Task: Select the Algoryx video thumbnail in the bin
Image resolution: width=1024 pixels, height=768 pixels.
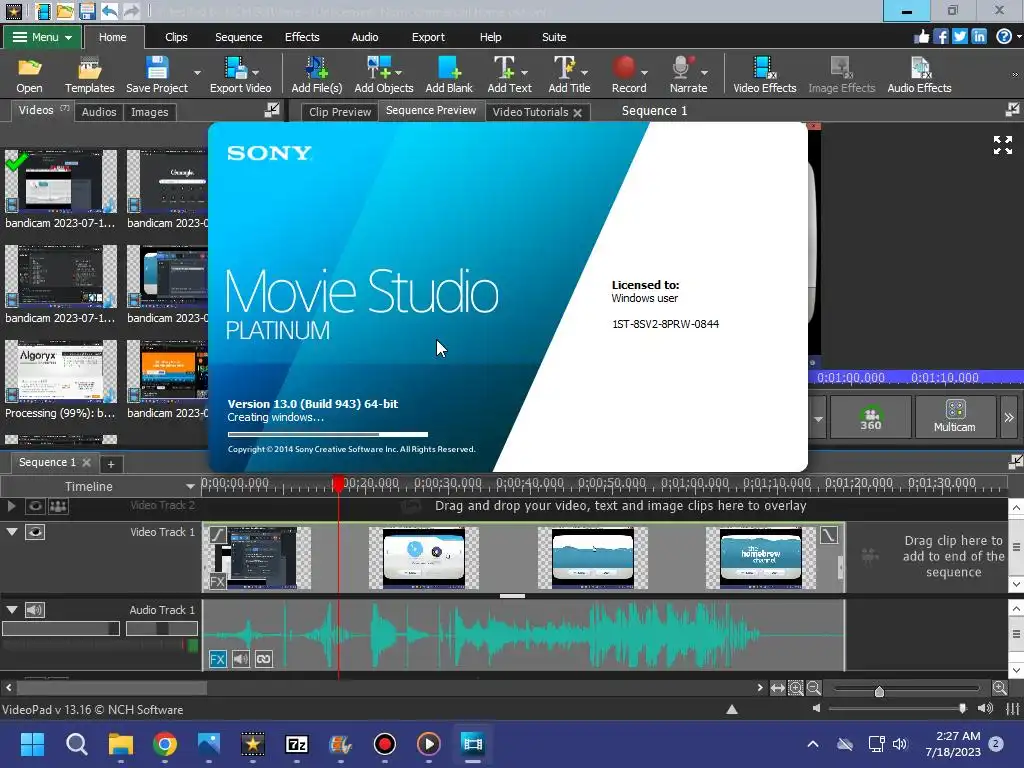Action: tap(61, 371)
